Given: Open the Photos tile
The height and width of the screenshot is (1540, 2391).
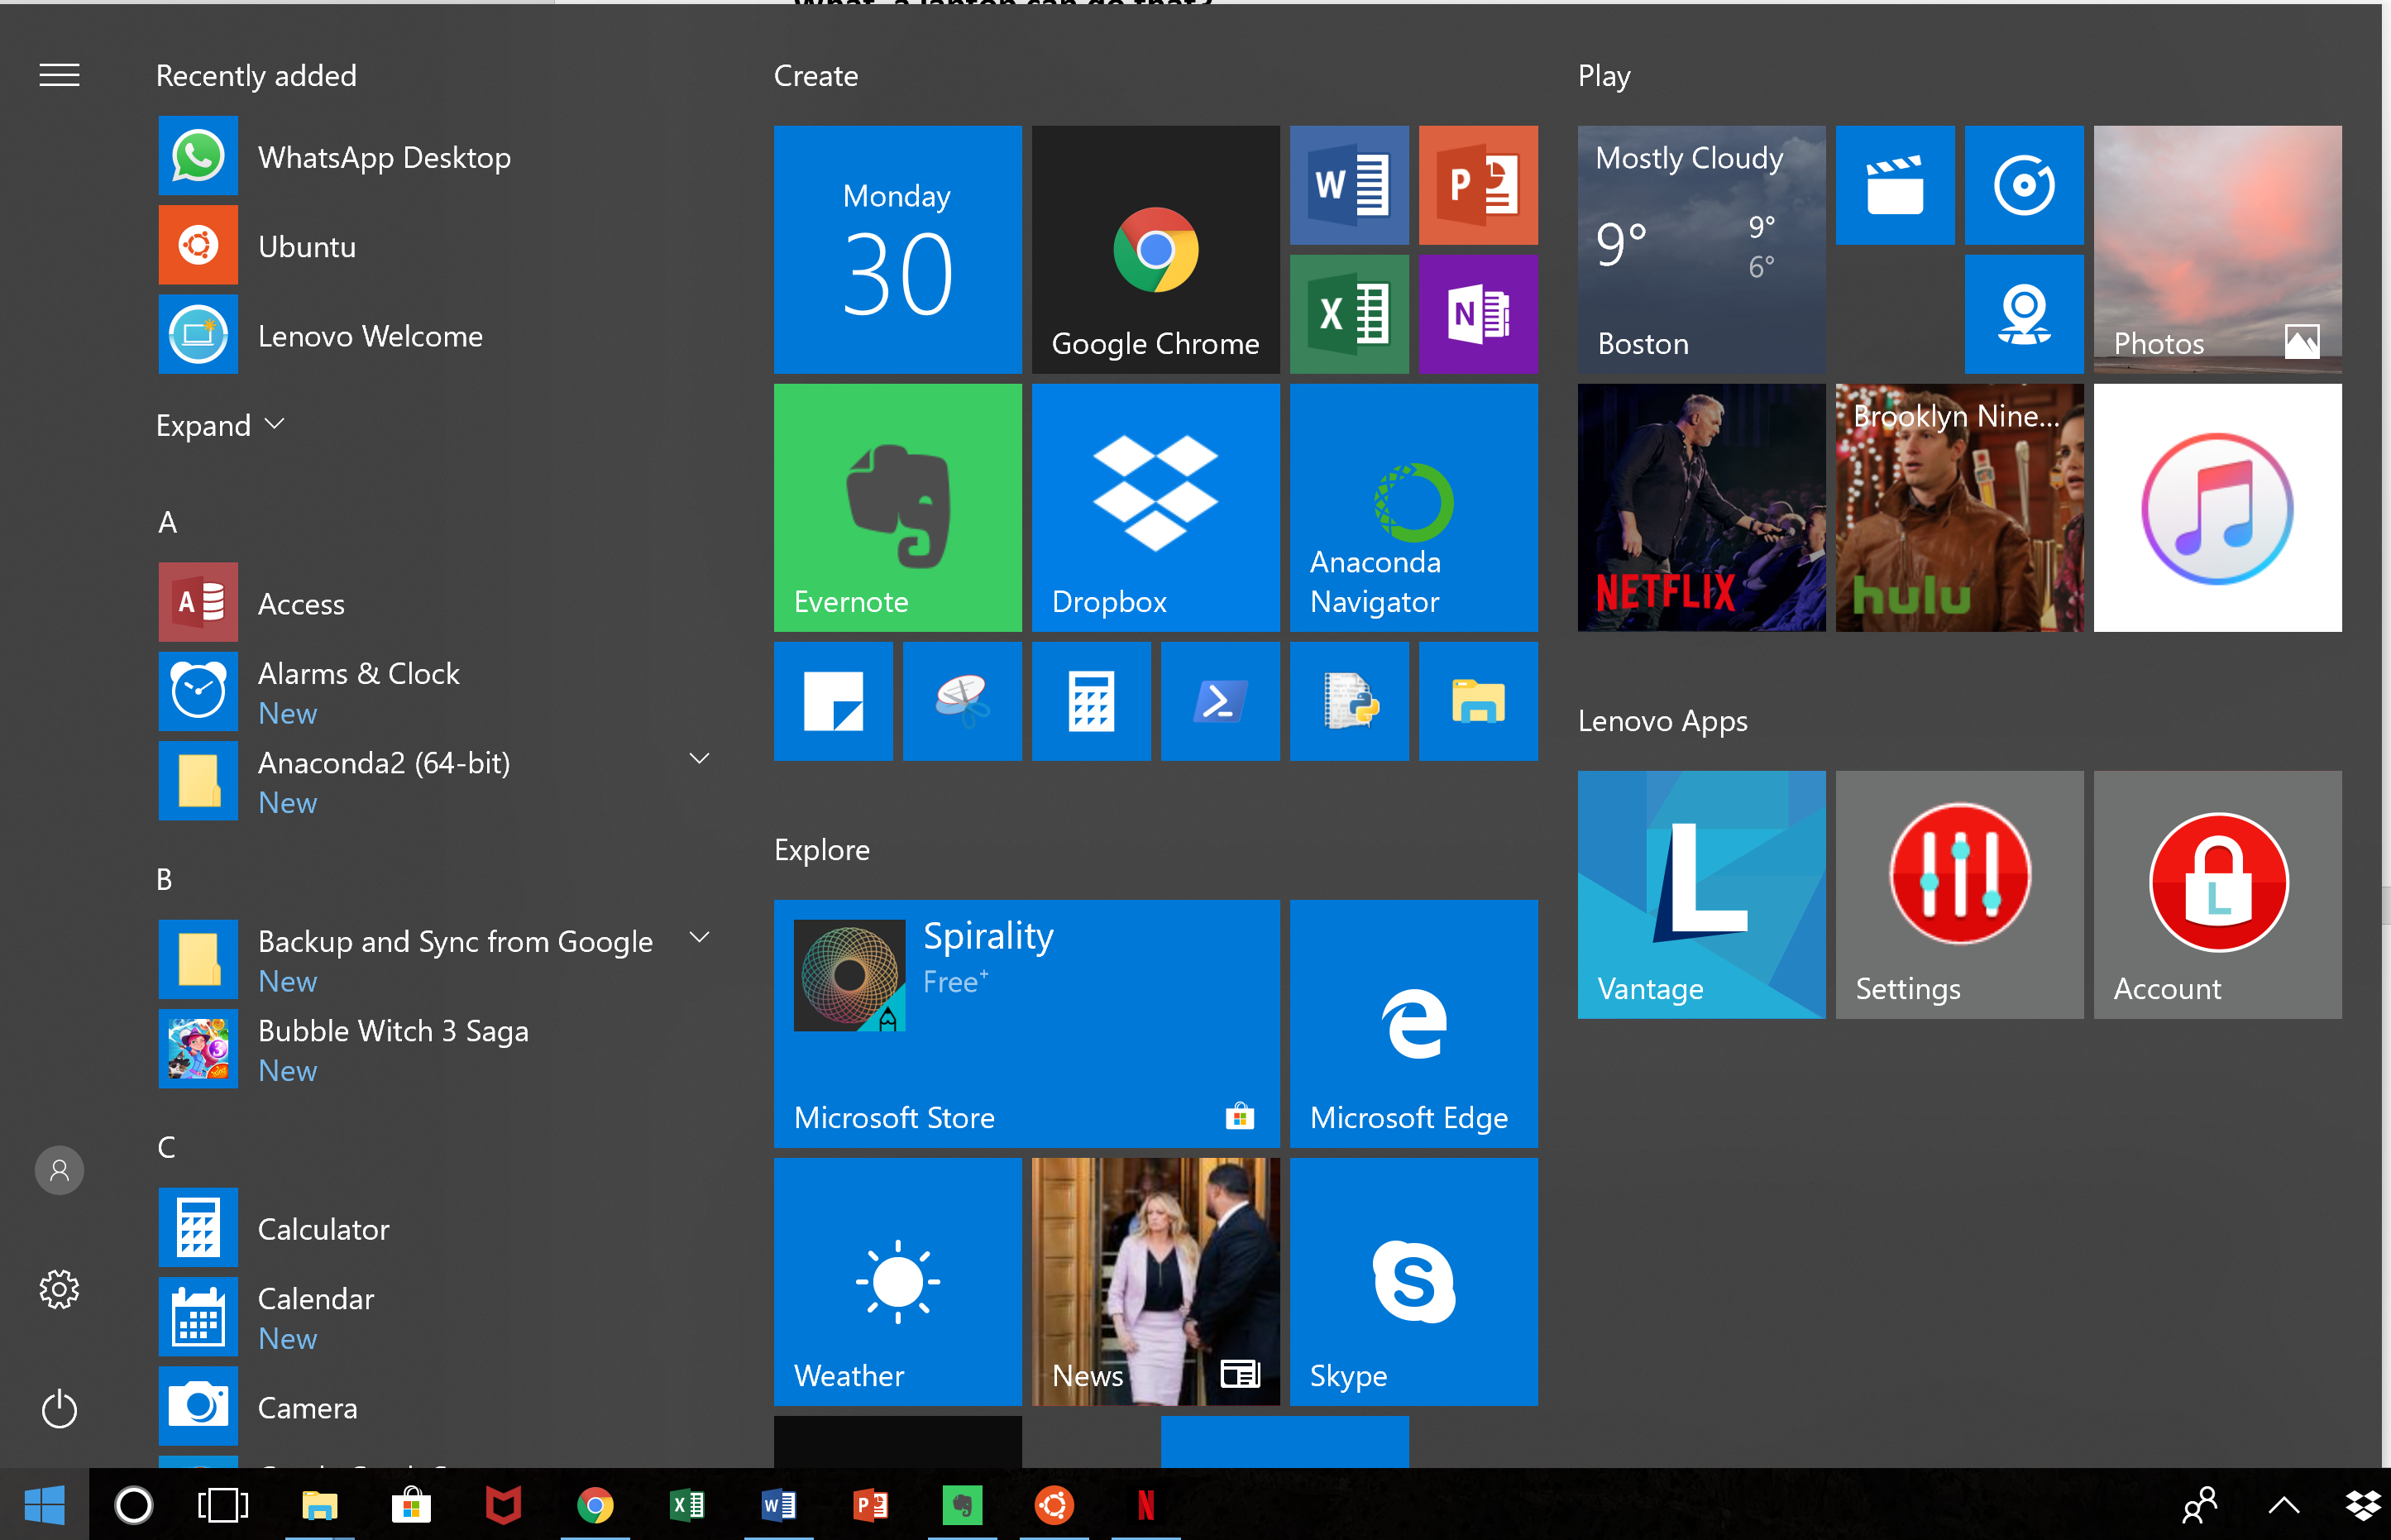Looking at the screenshot, I should (x=2217, y=249).
